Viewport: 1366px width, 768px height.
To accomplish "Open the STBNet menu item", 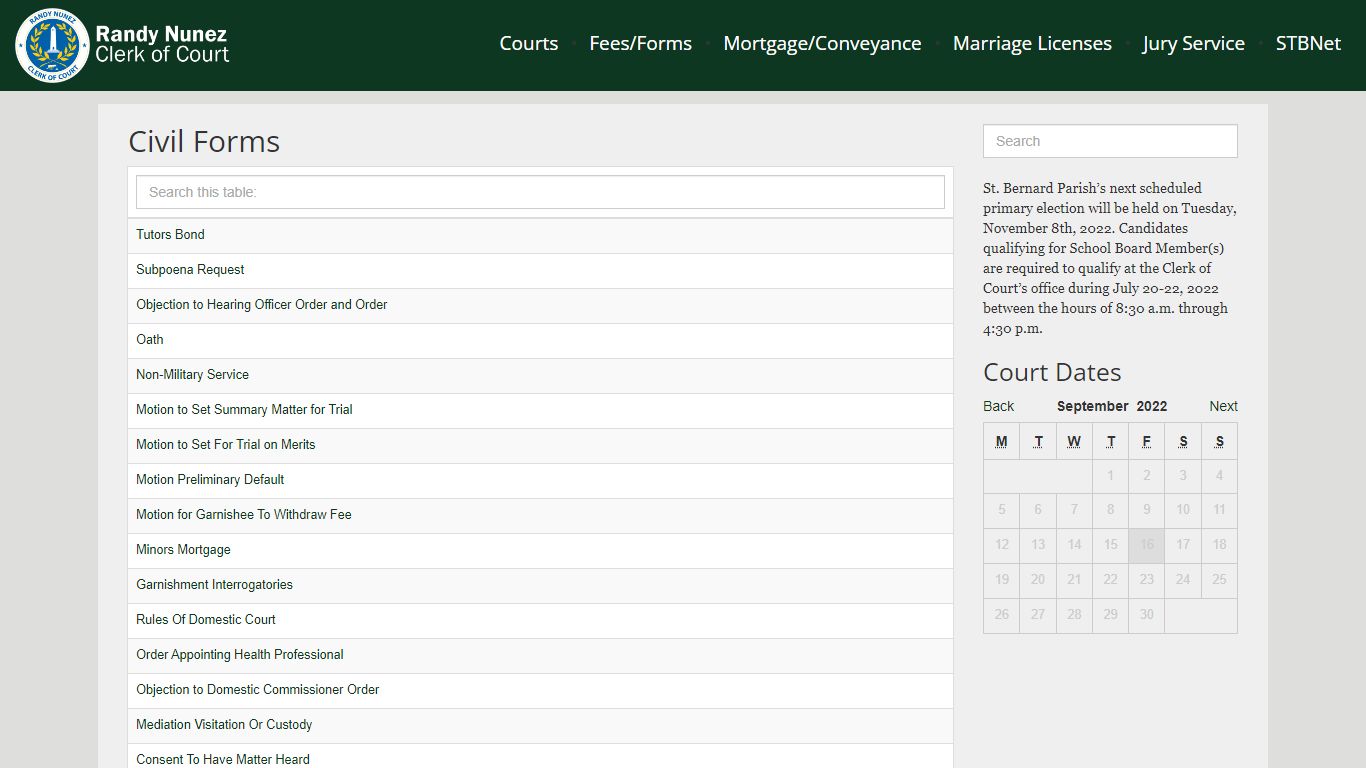I will [x=1308, y=44].
